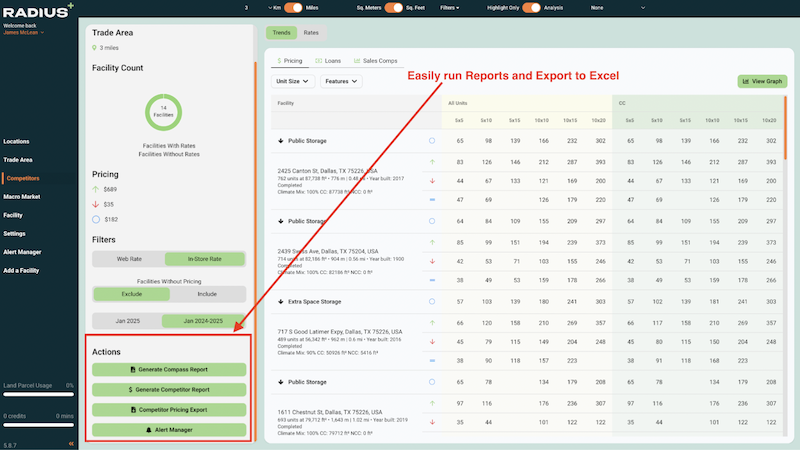Image resolution: width=800 pixels, height=450 pixels.
Task: Click the Loans tab money icon
Action: pyautogui.click(x=318, y=61)
